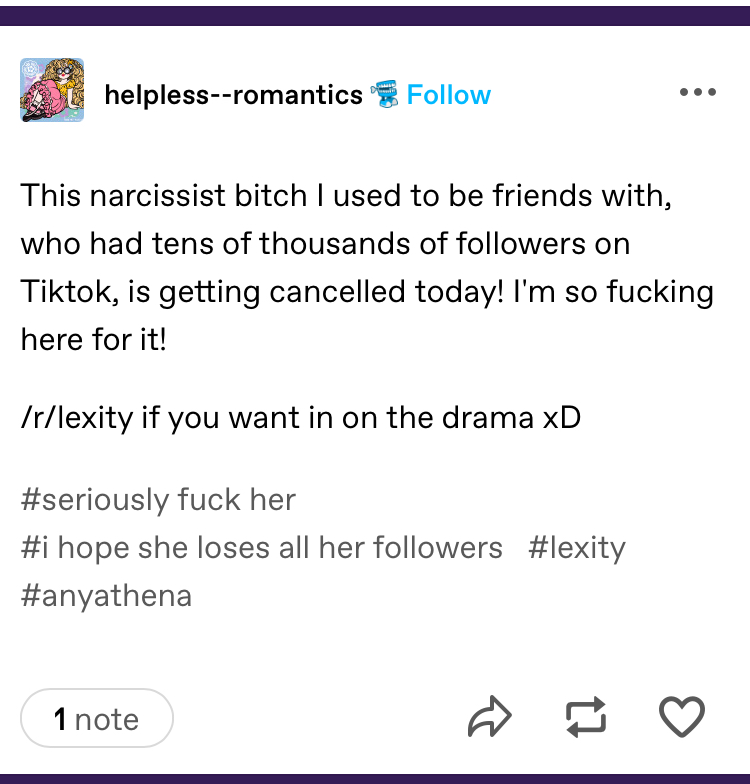Click the word 'Tiktok' in the post
750x784 pixels.
[x=66, y=292]
